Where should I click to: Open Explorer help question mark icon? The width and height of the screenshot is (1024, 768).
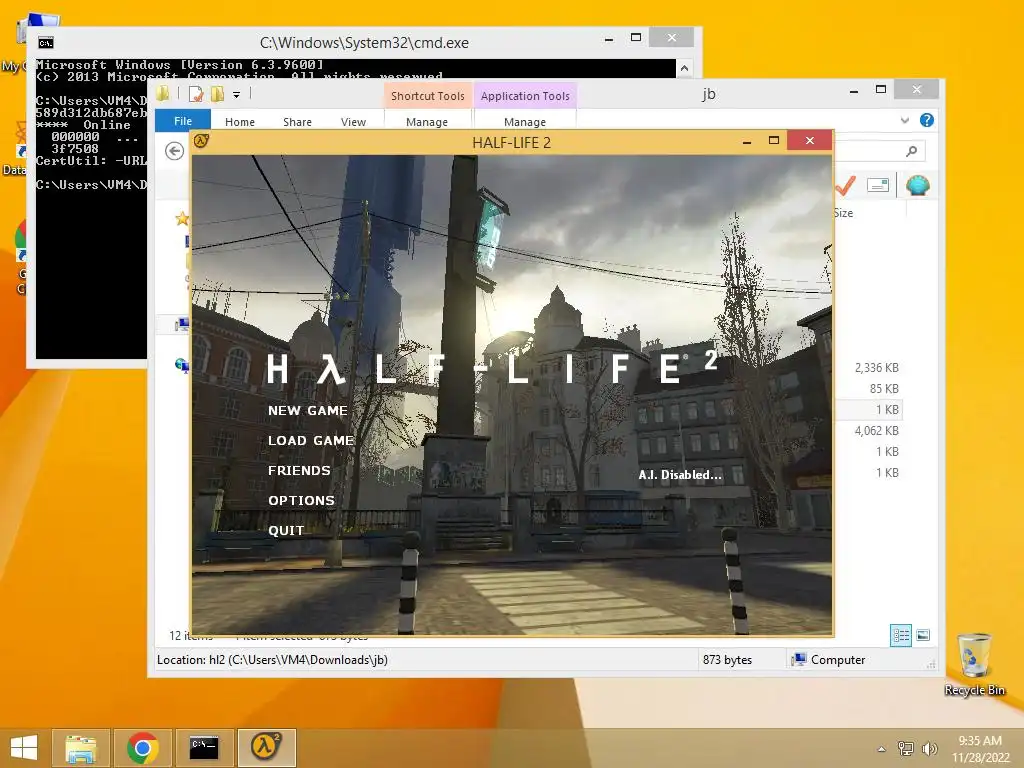pos(926,120)
